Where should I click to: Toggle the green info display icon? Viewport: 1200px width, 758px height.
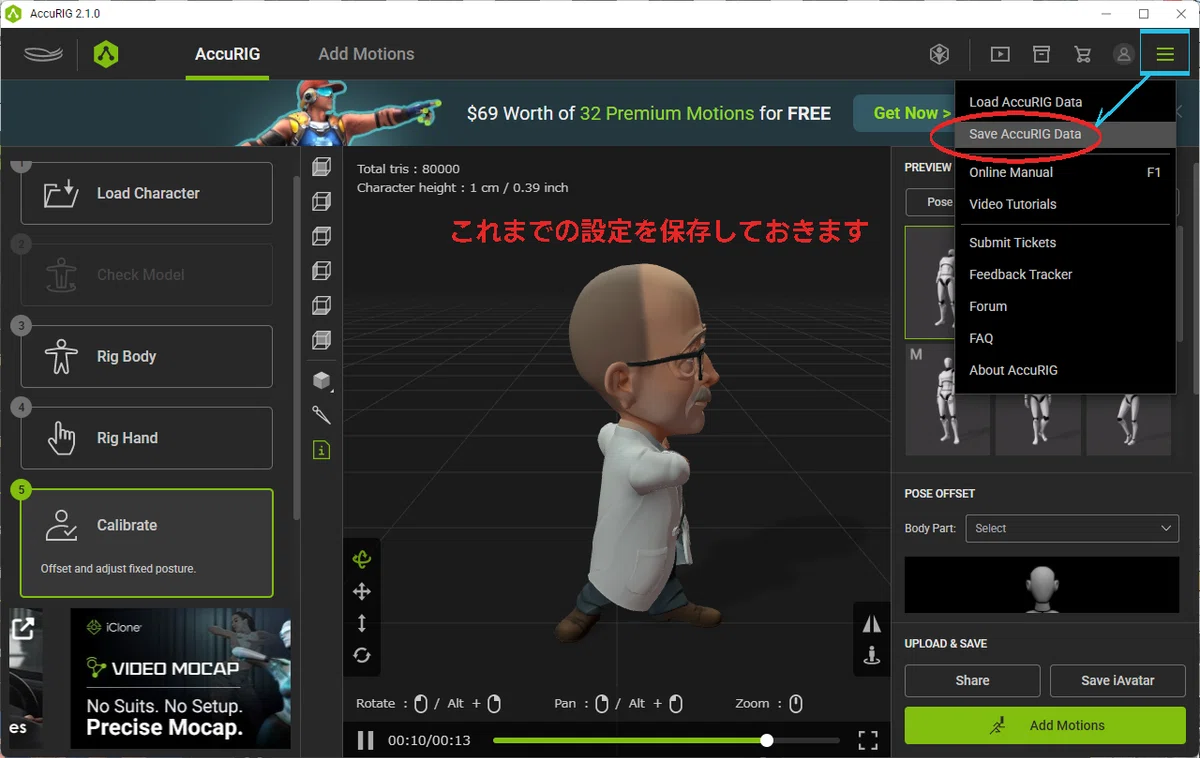pyautogui.click(x=321, y=450)
